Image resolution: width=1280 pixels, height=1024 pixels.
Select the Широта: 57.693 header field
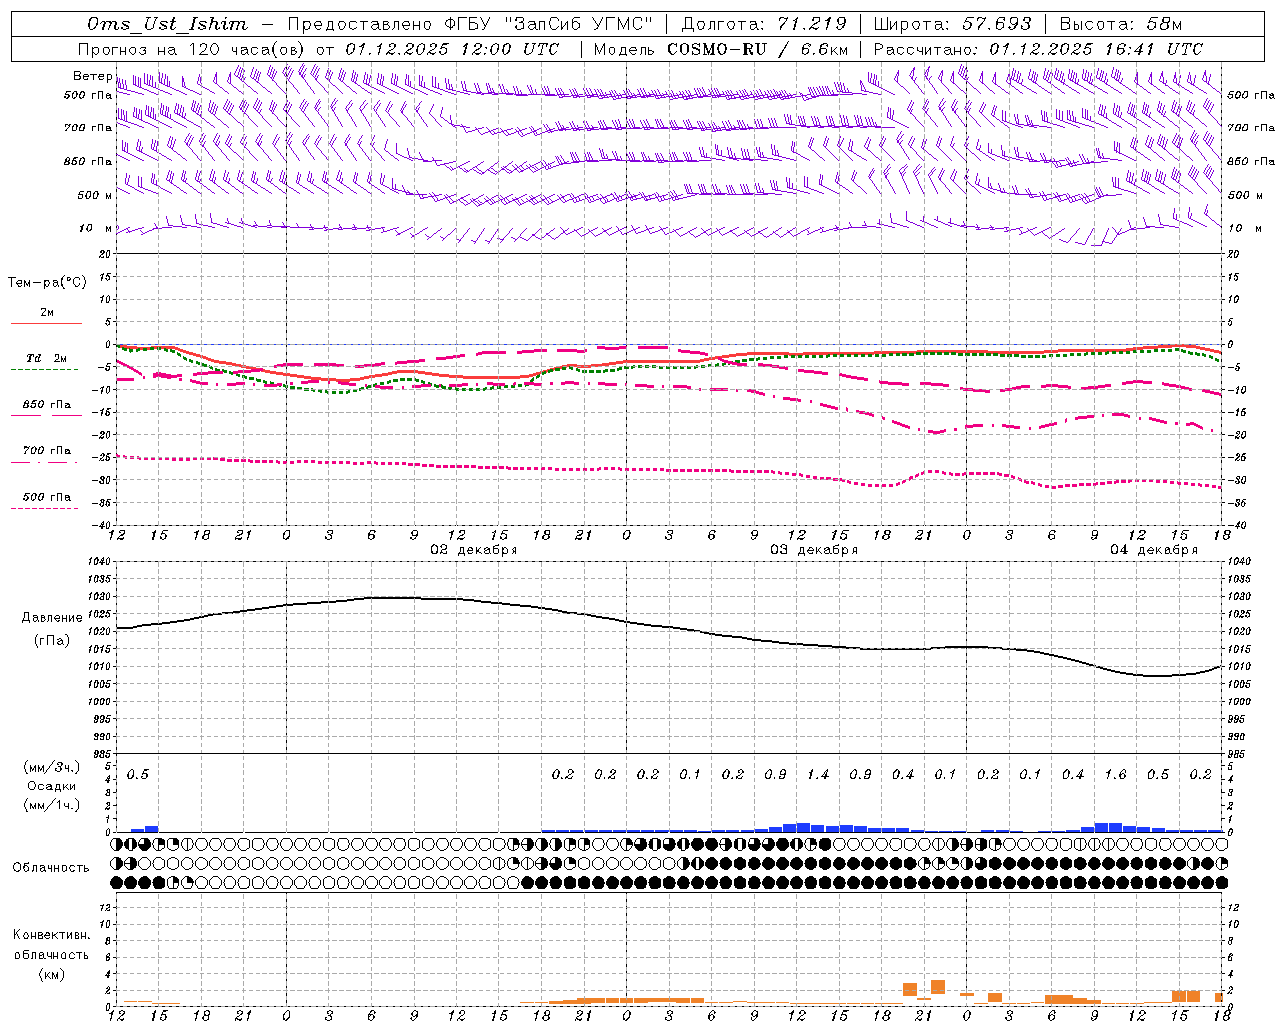pos(952,24)
